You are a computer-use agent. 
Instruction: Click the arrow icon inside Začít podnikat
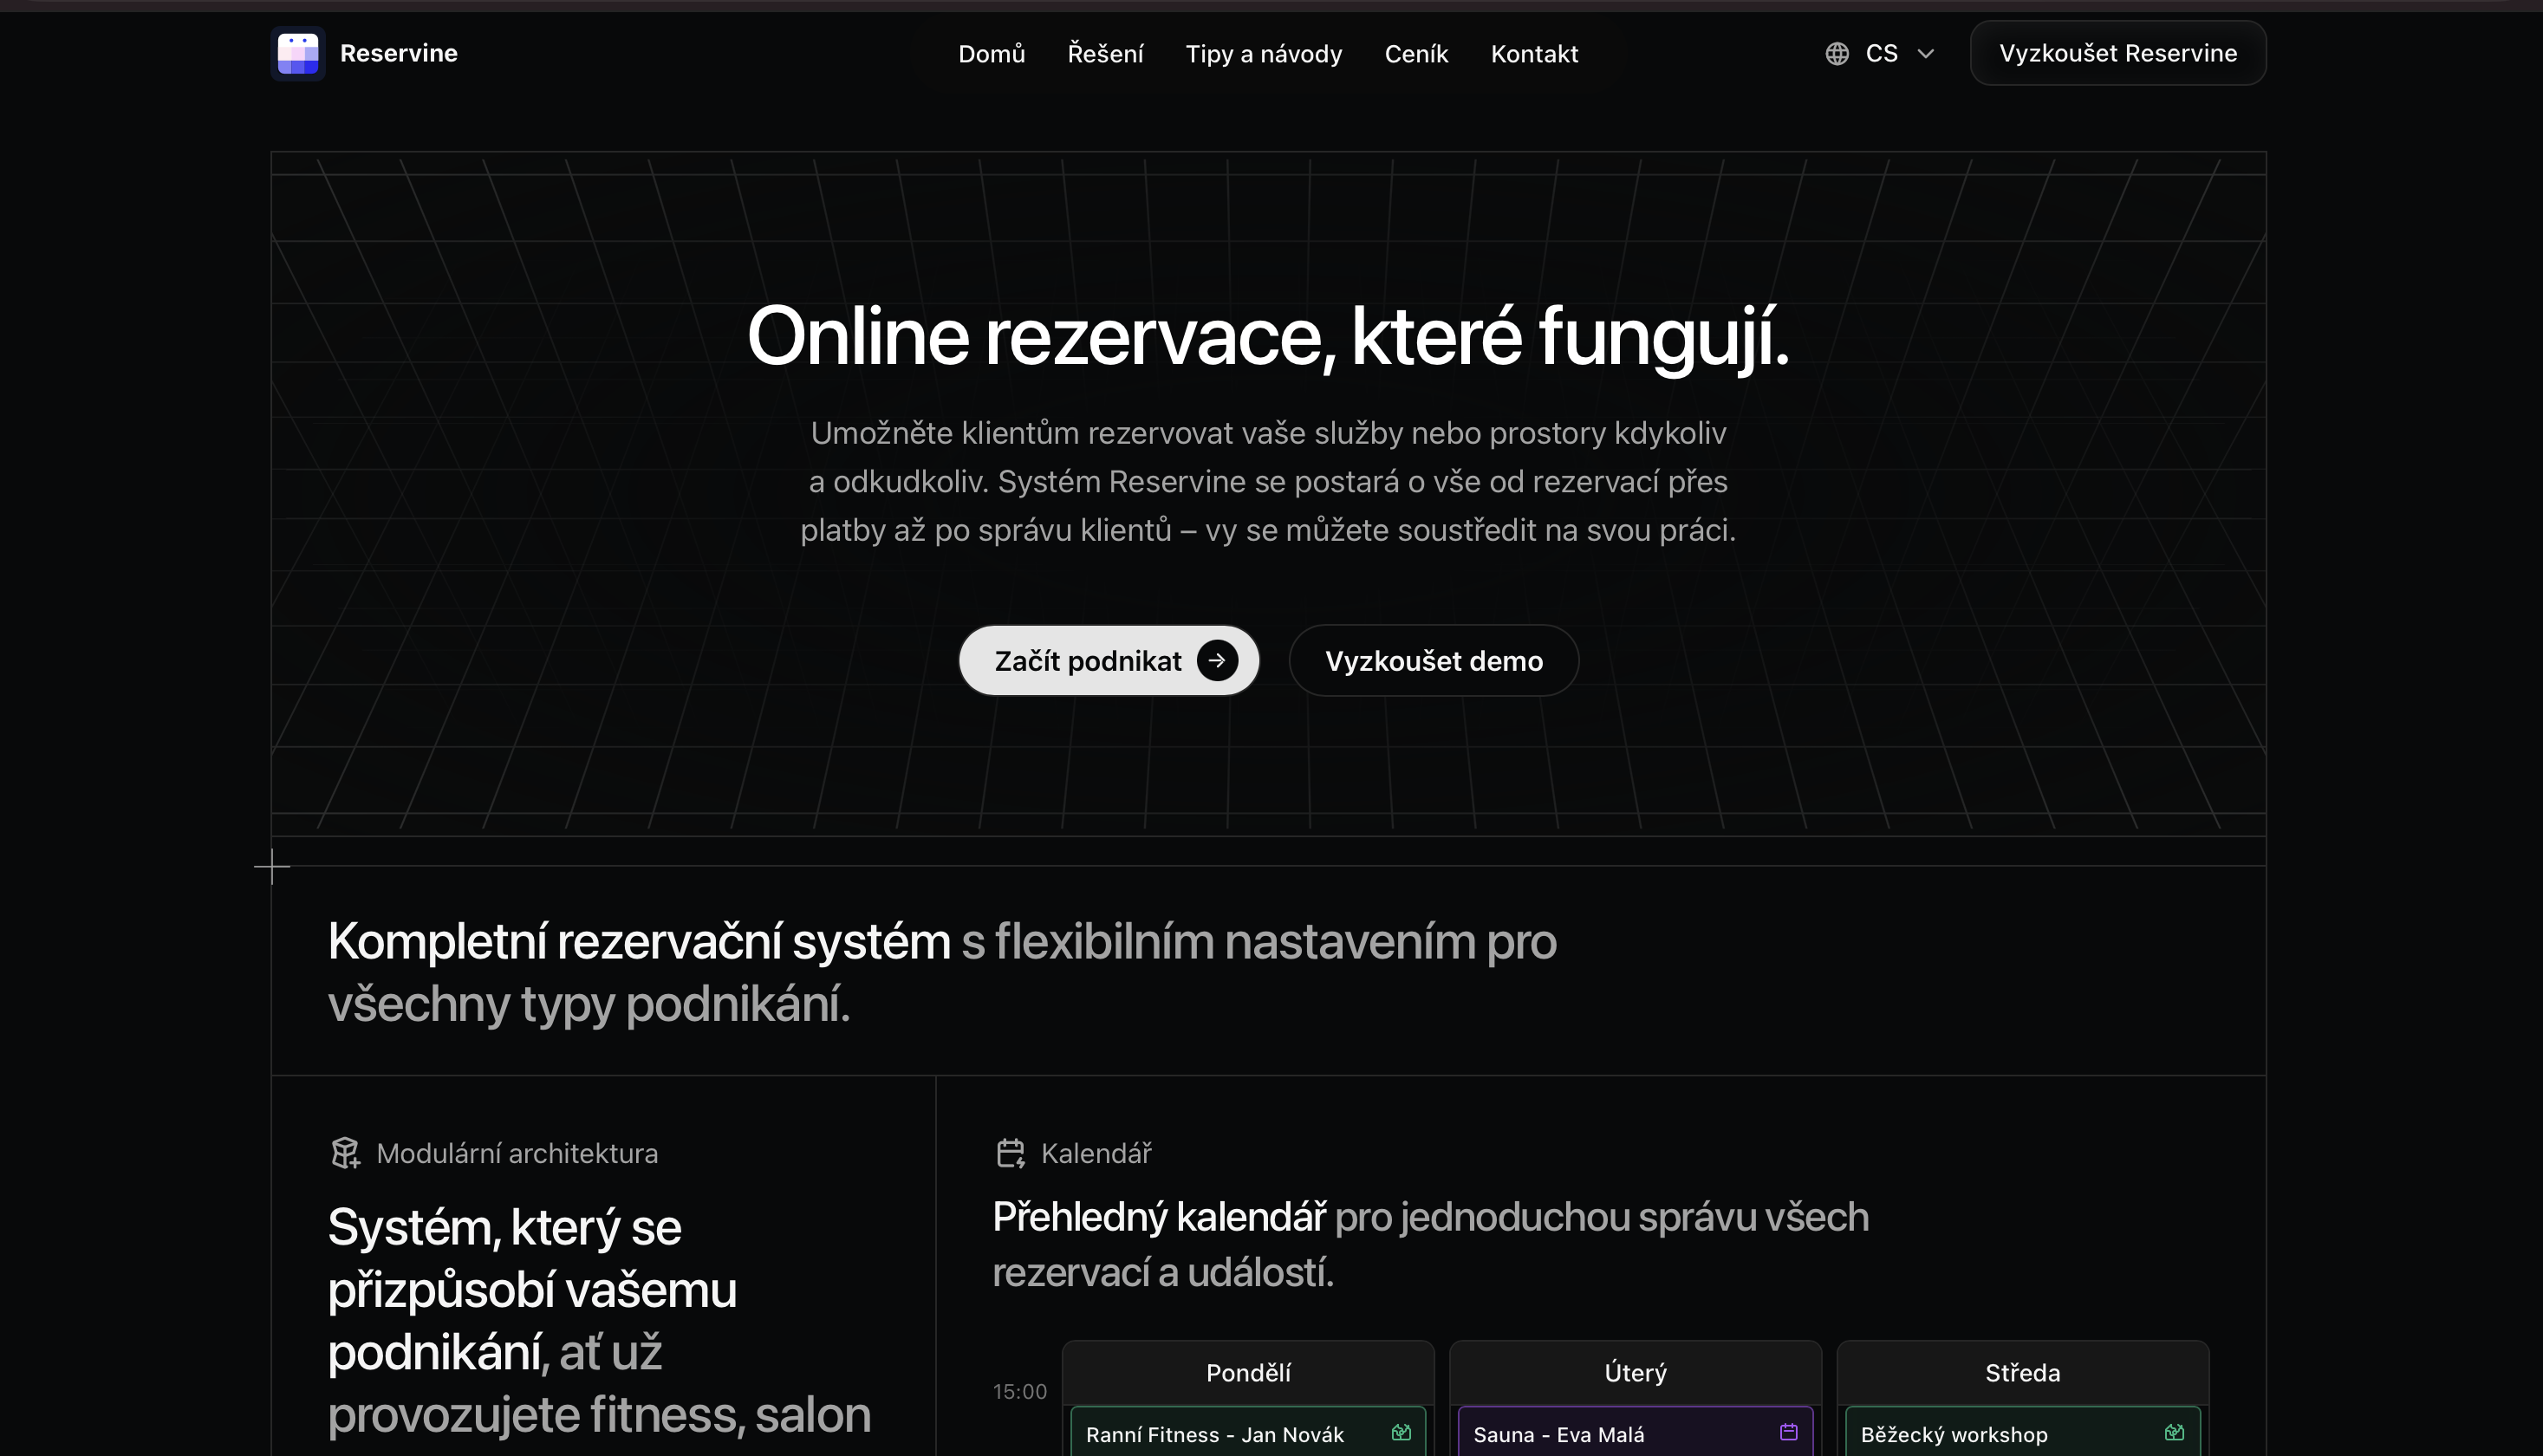click(1218, 660)
